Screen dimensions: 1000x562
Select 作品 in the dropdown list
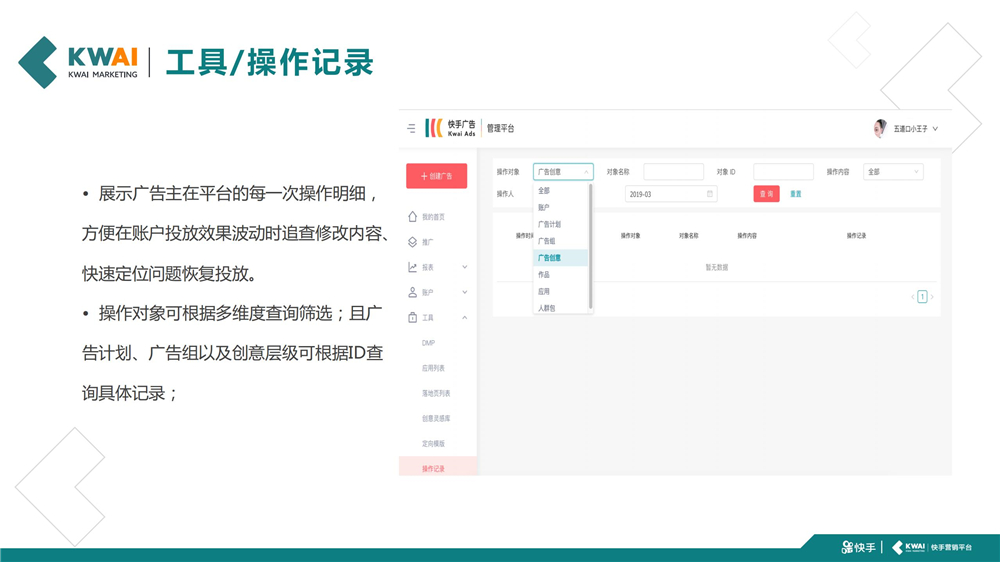(561, 275)
